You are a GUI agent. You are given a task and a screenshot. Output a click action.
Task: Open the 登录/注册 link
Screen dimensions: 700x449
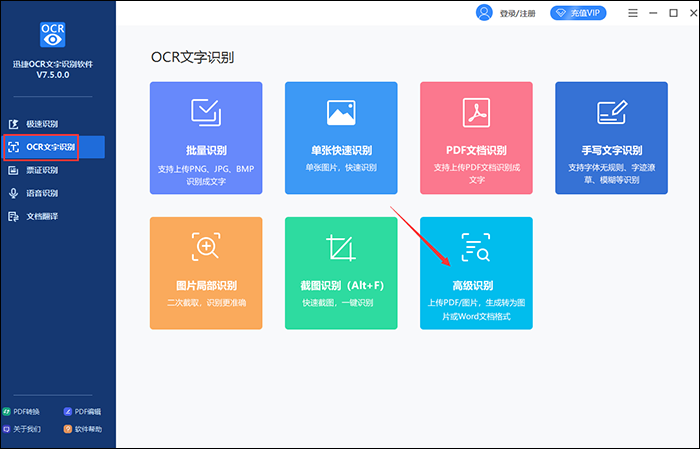517,13
